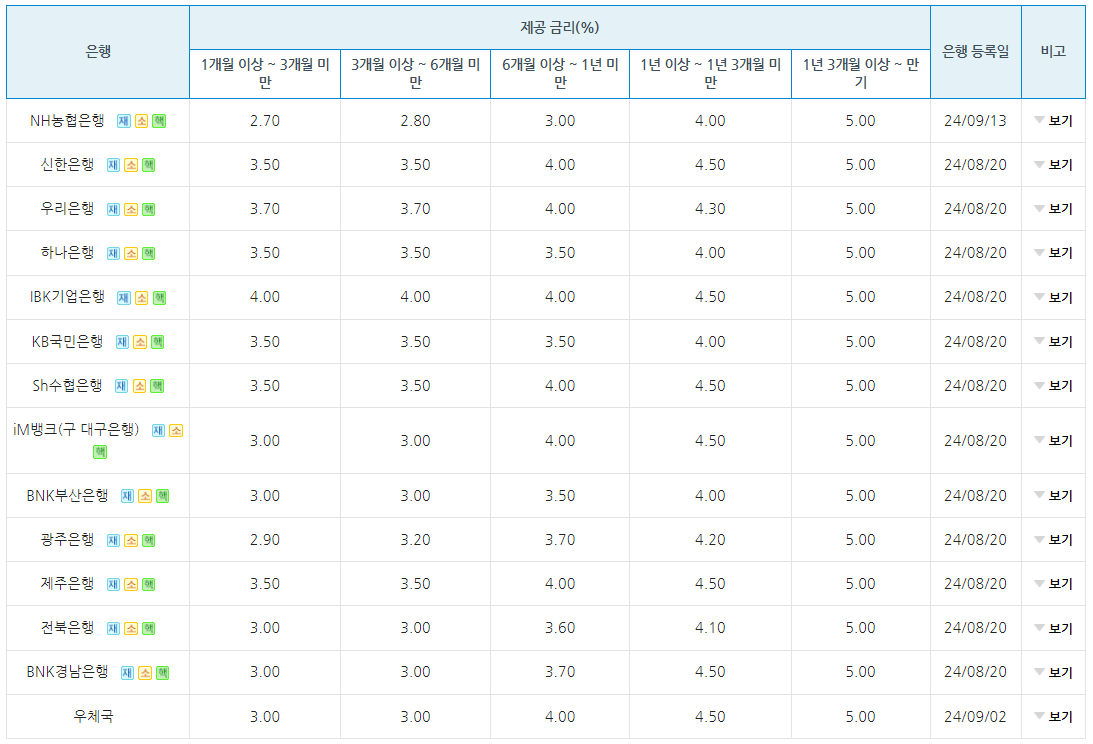Click the 1년 이상 ~ 1년 3개월 미만 header
The width and height of the screenshot is (1093, 744).
click(710, 73)
